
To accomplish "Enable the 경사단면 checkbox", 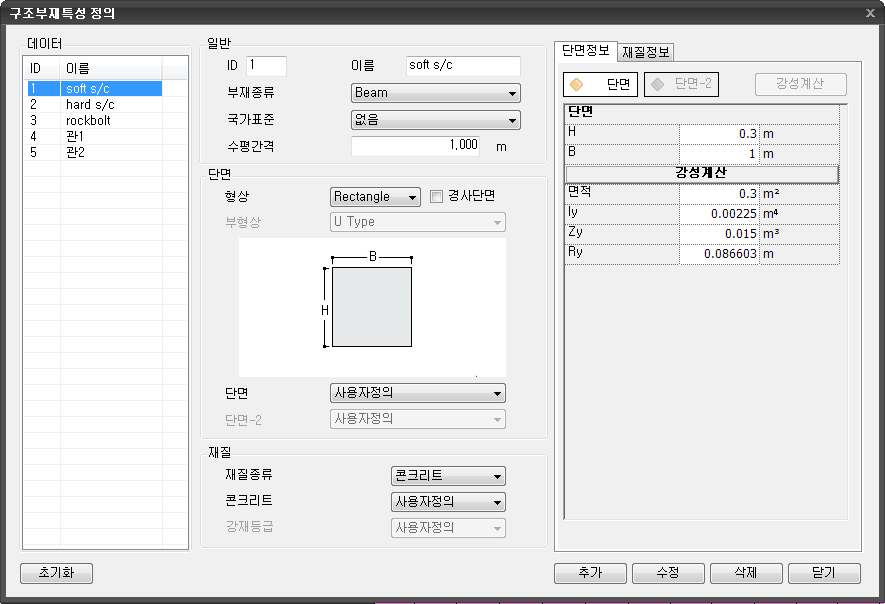I will 436,197.
